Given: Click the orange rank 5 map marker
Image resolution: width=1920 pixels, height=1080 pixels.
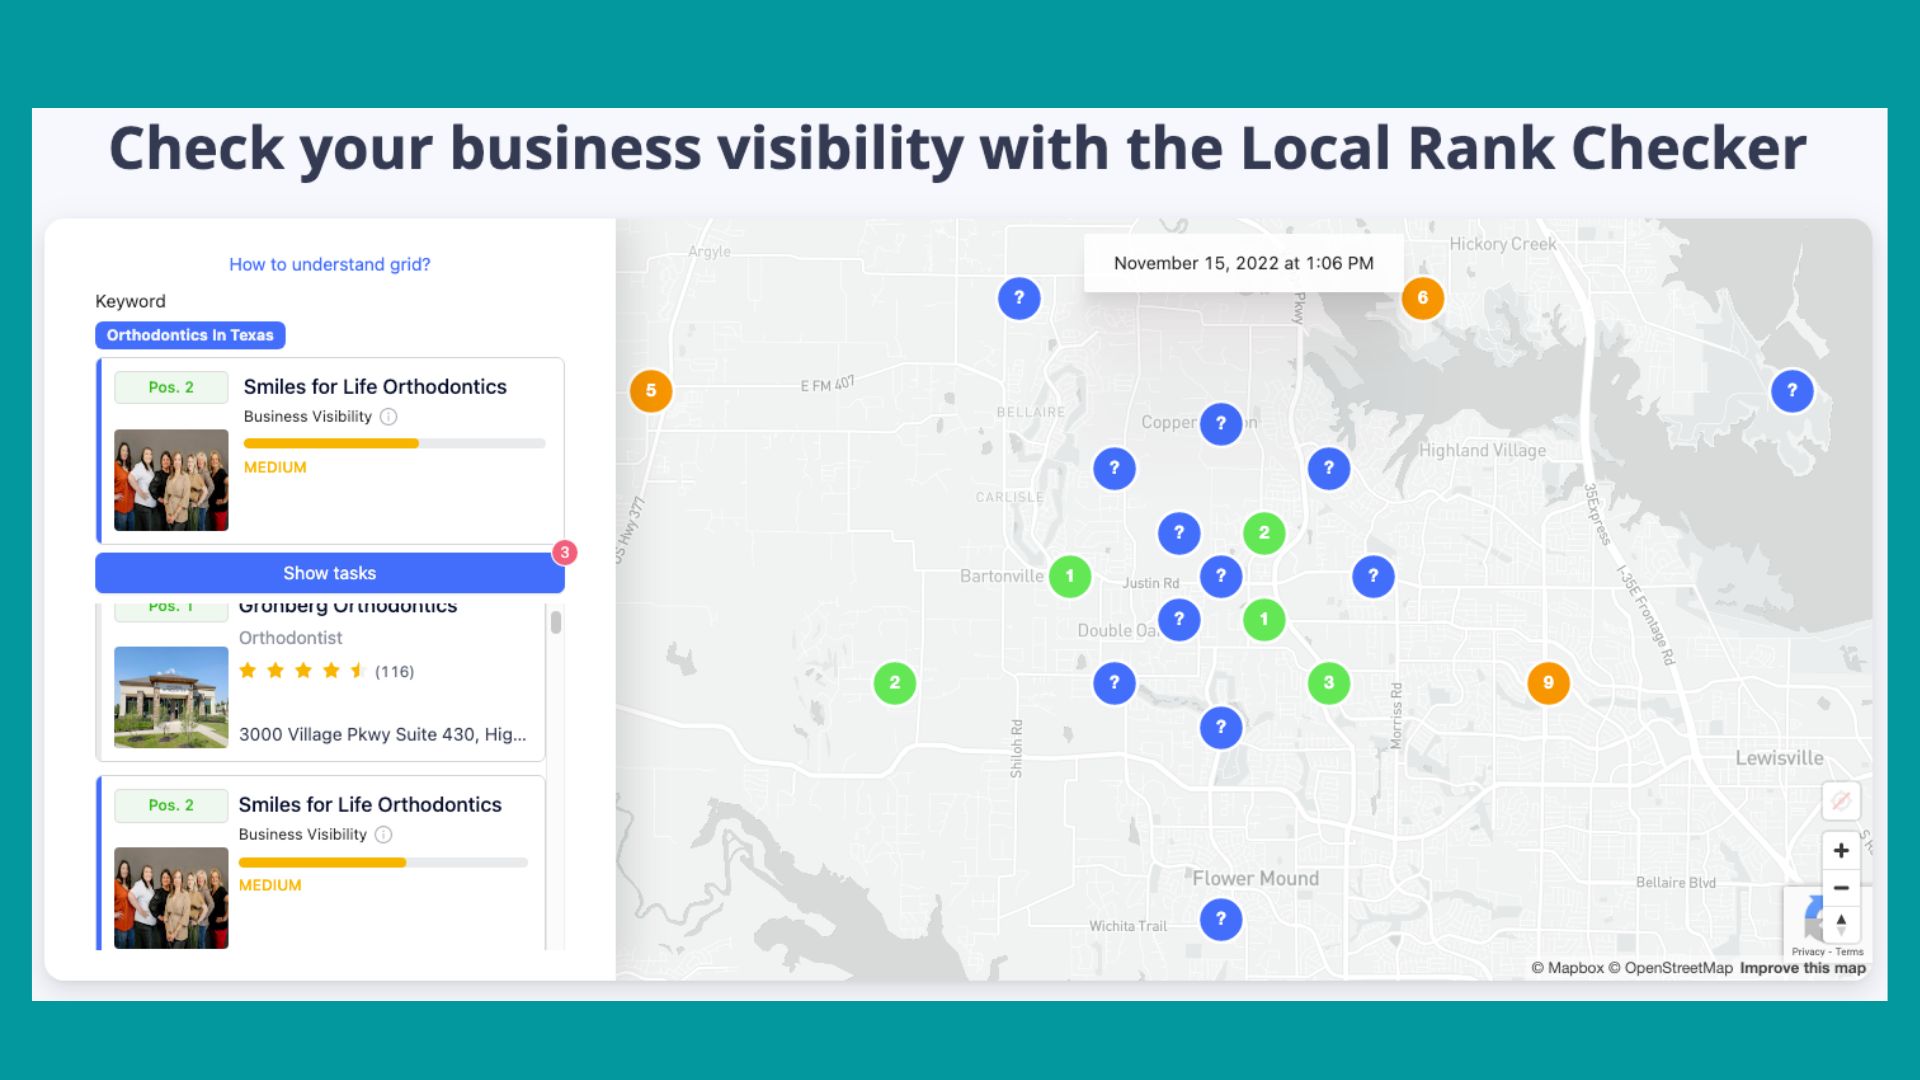Looking at the screenshot, I should point(651,390).
